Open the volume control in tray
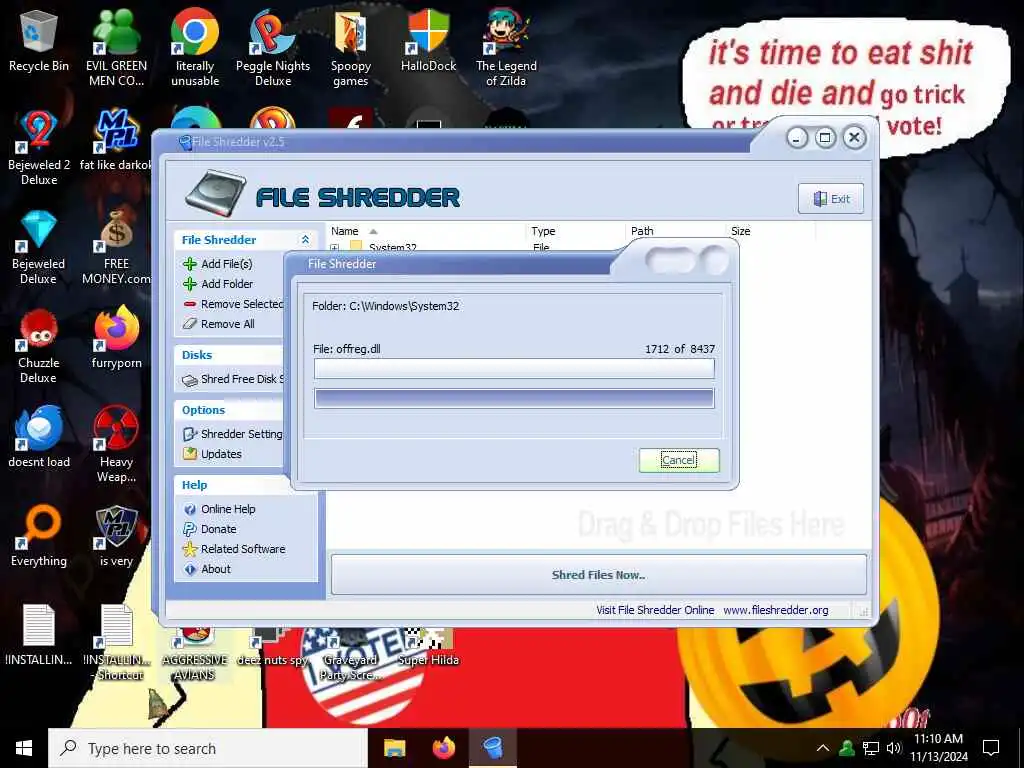This screenshot has height=768, width=1024. (893, 748)
